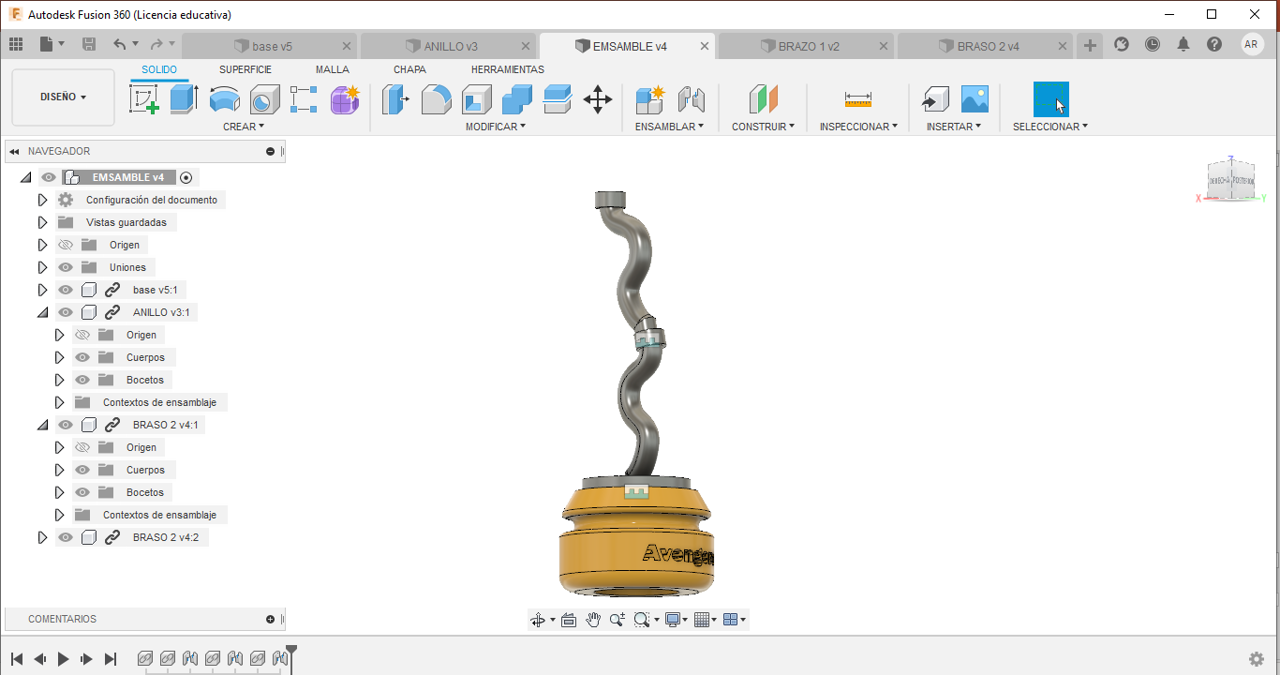Click the Redo arrow
The height and width of the screenshot is (675, 1280).
tap(156, 44)
